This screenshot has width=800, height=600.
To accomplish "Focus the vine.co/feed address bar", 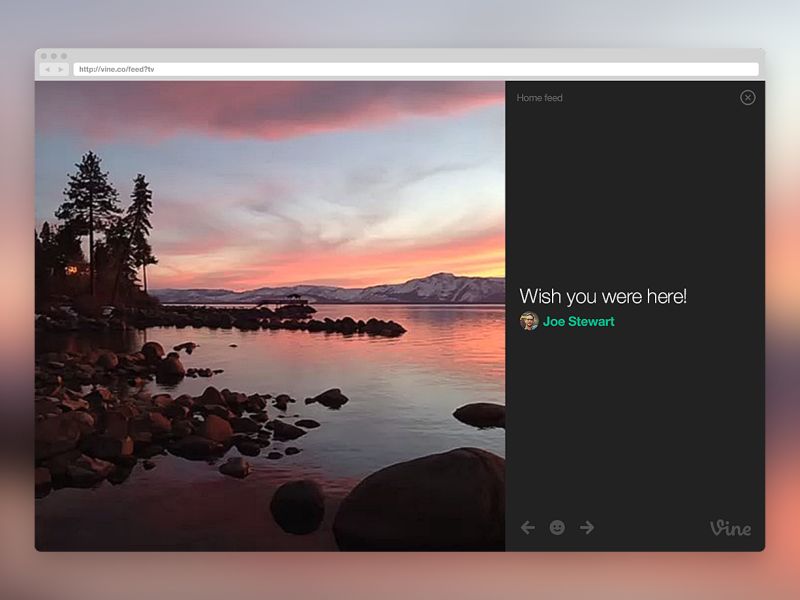I will tap(416, 69).
